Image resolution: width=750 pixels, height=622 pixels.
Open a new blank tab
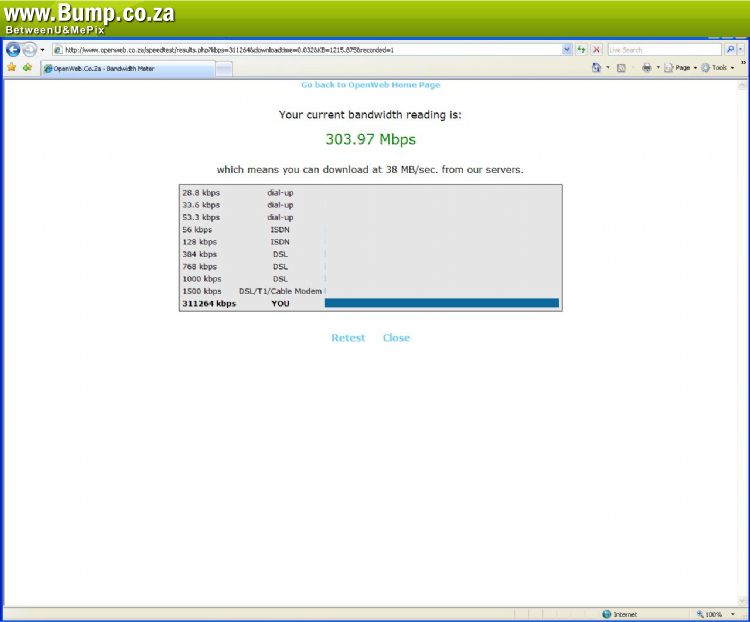coord(224,68)
